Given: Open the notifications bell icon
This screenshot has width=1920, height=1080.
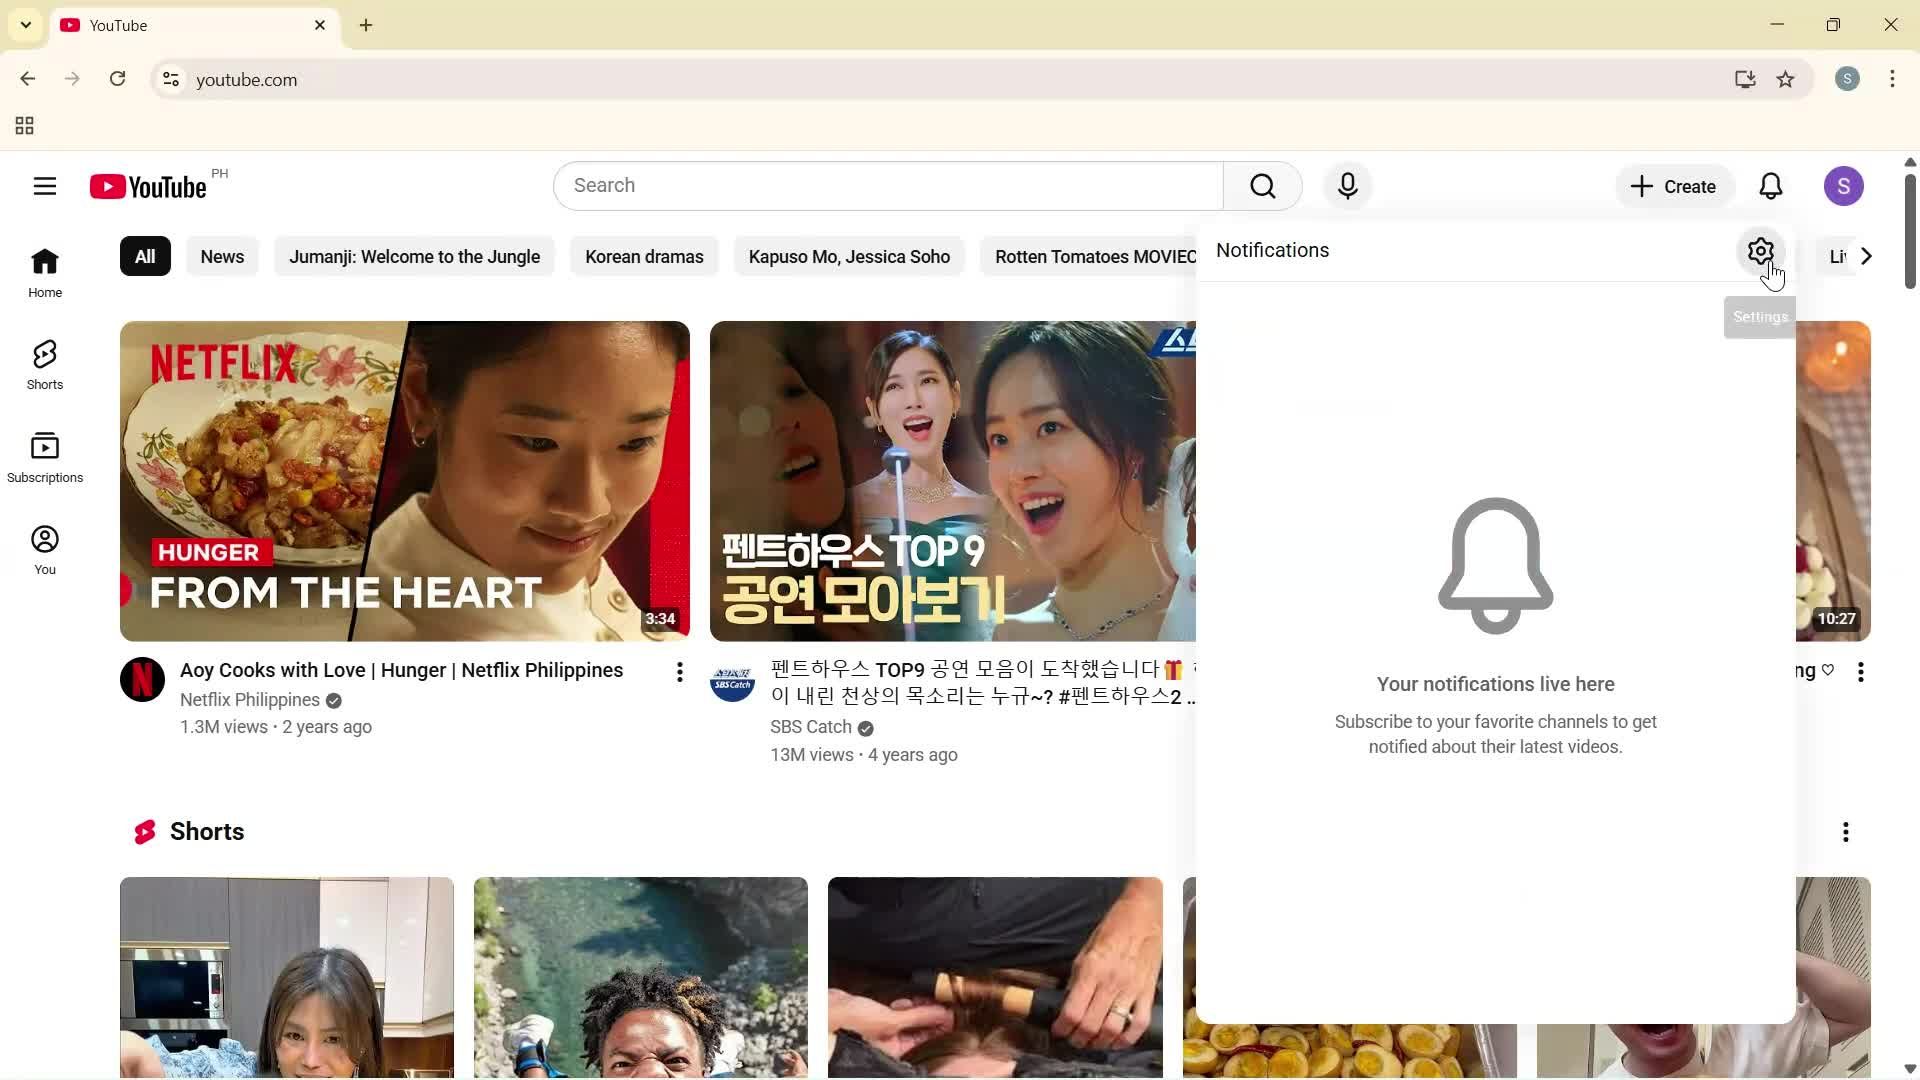Looking at the screenshot, I should tap(1771, 186).
